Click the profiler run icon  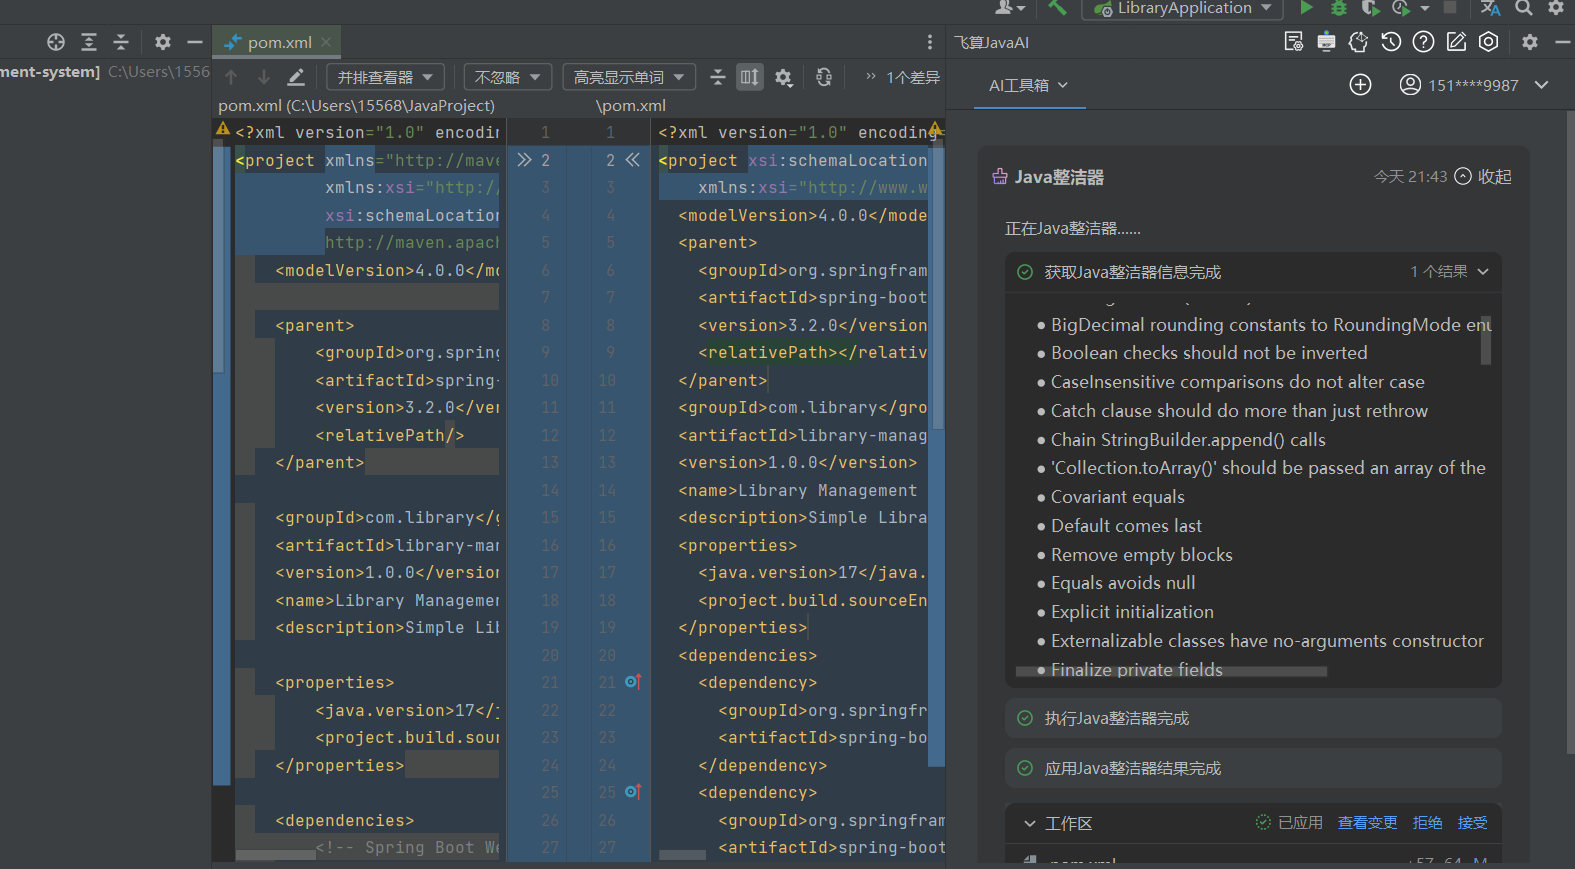1401,8
